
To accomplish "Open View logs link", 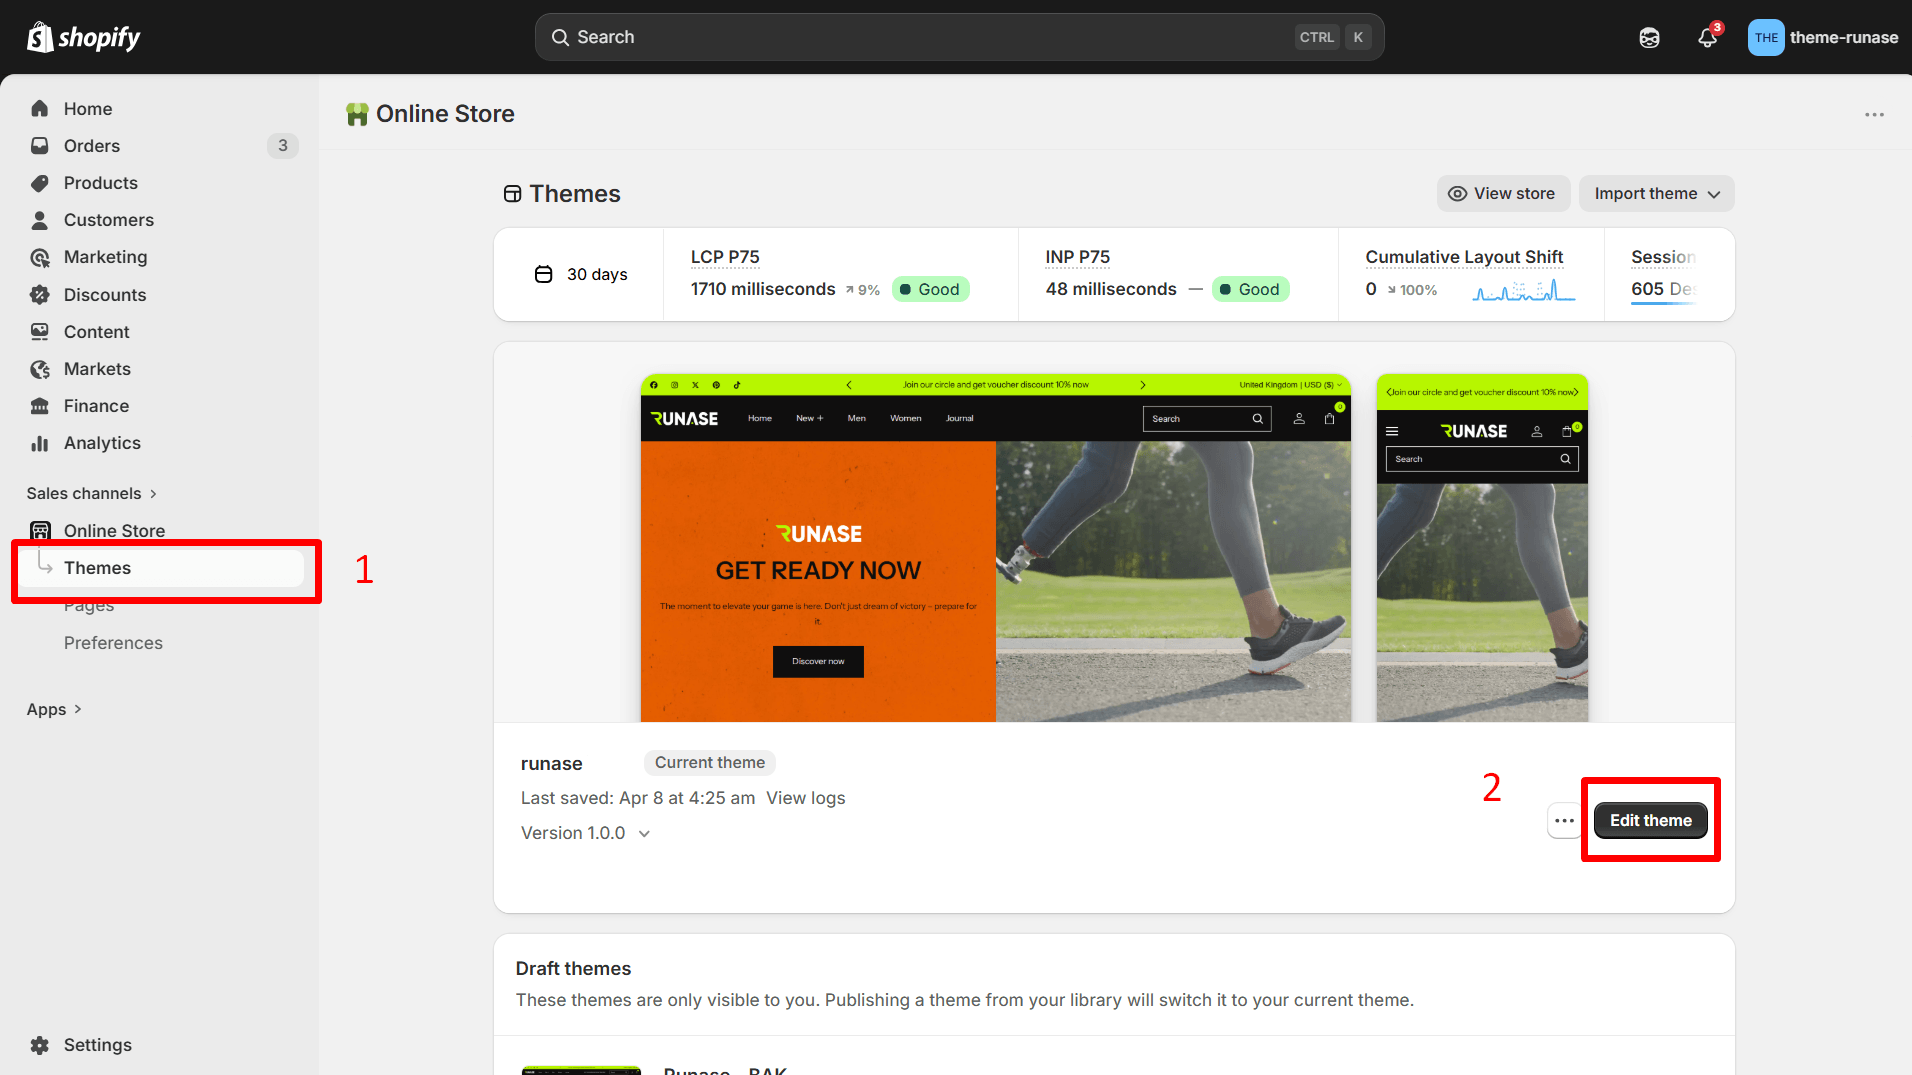I will (805, 798).
